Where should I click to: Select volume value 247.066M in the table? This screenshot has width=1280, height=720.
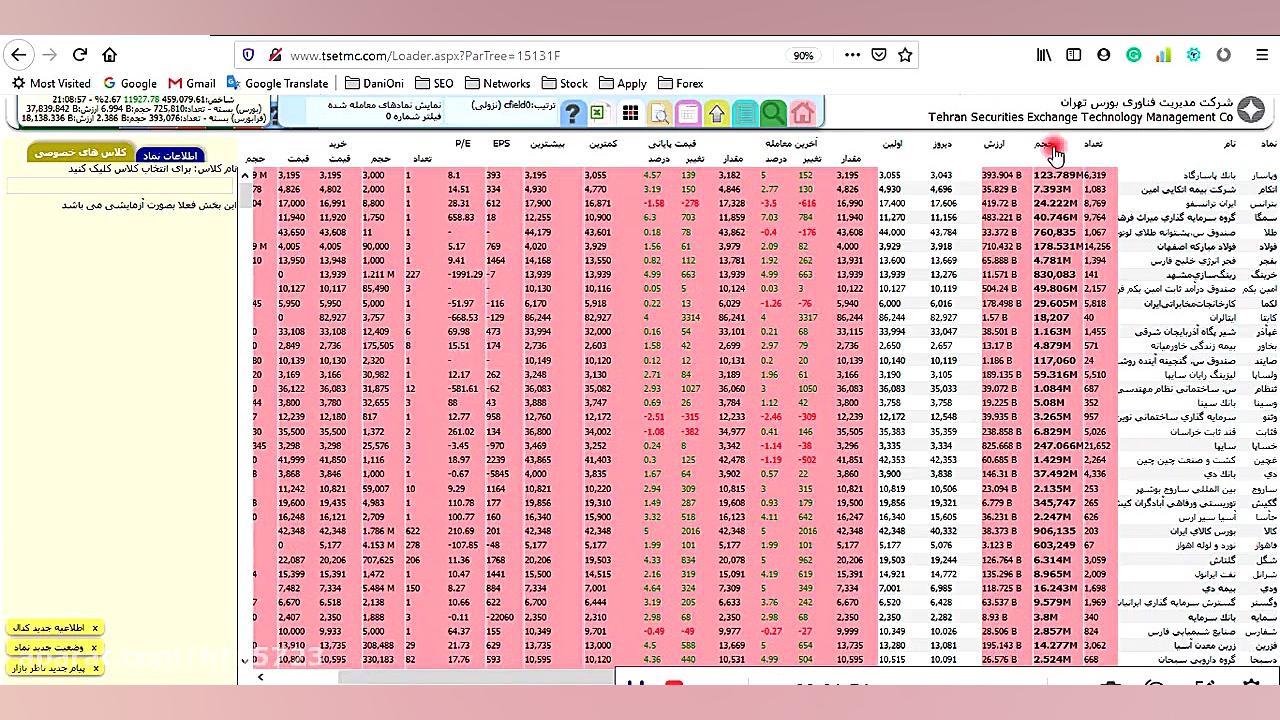pyautogui.click(x=1058, y=446)
